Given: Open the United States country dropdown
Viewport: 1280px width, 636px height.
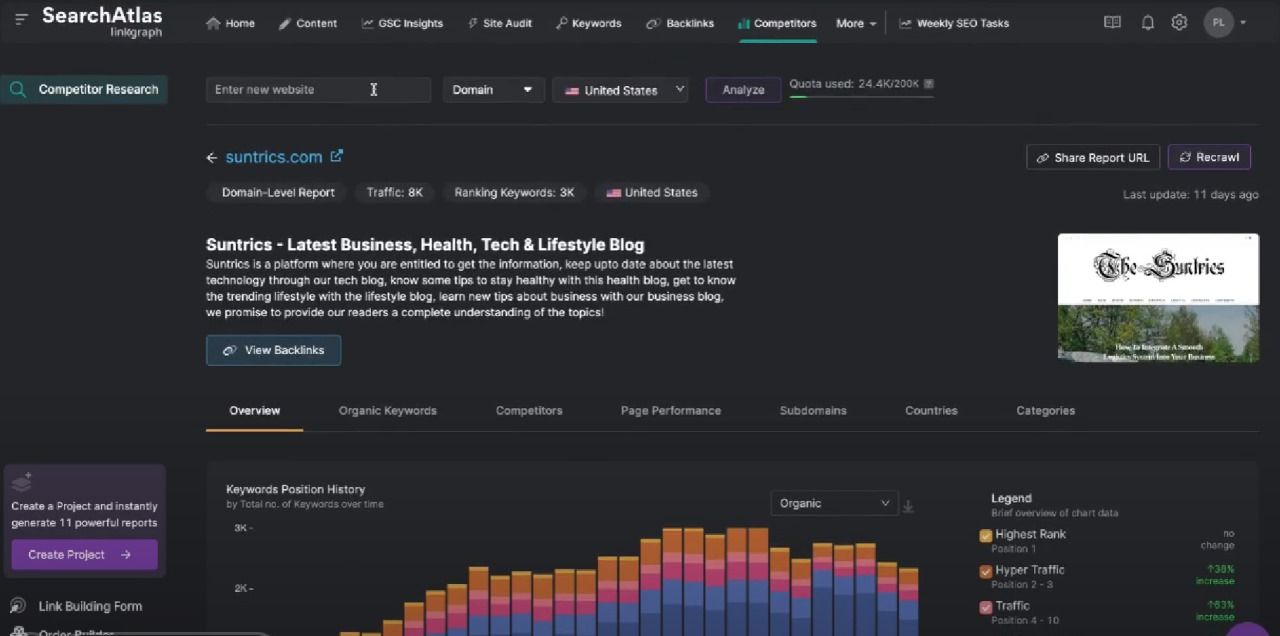Looking at the screenshot, I should pyautogui.click(x=620, y=90).
